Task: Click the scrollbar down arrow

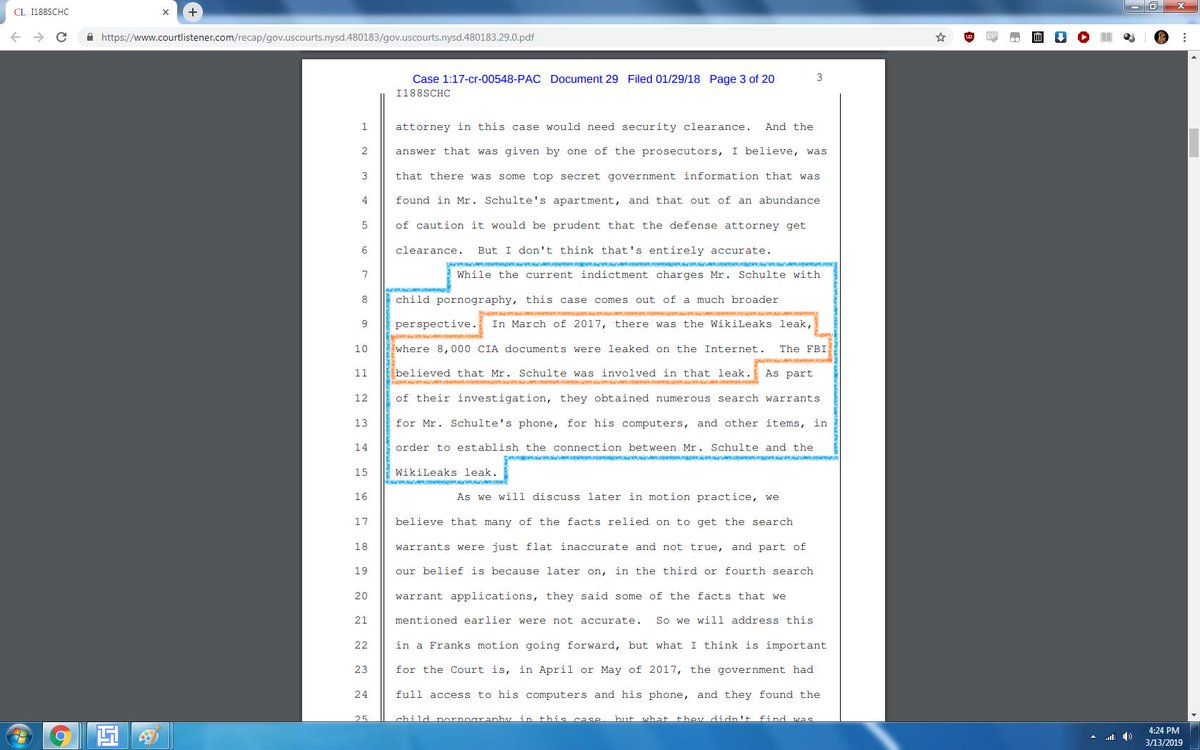Action: pos(1192,714)
